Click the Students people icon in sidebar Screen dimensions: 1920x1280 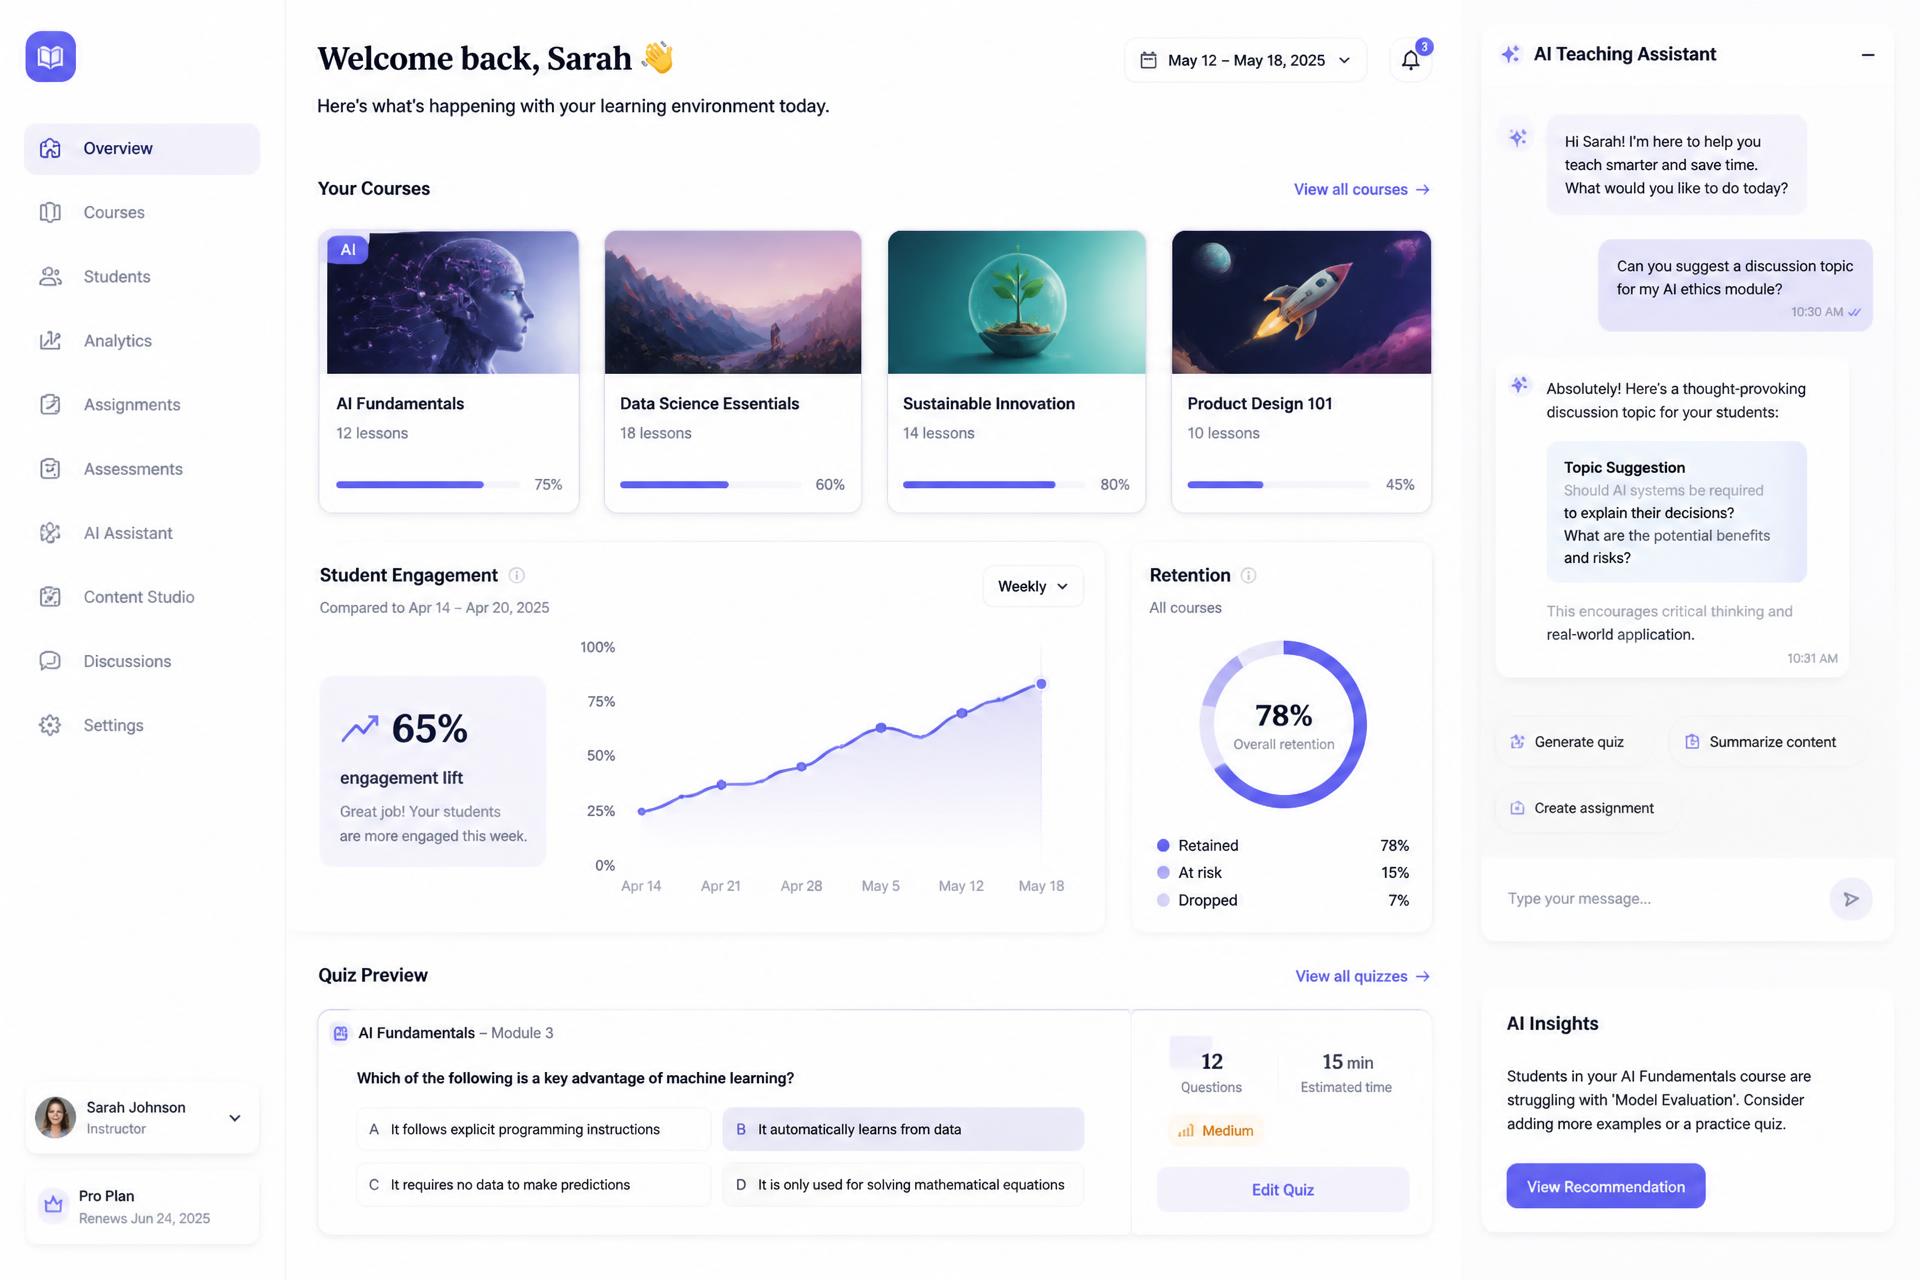click(x=50, y=276)
